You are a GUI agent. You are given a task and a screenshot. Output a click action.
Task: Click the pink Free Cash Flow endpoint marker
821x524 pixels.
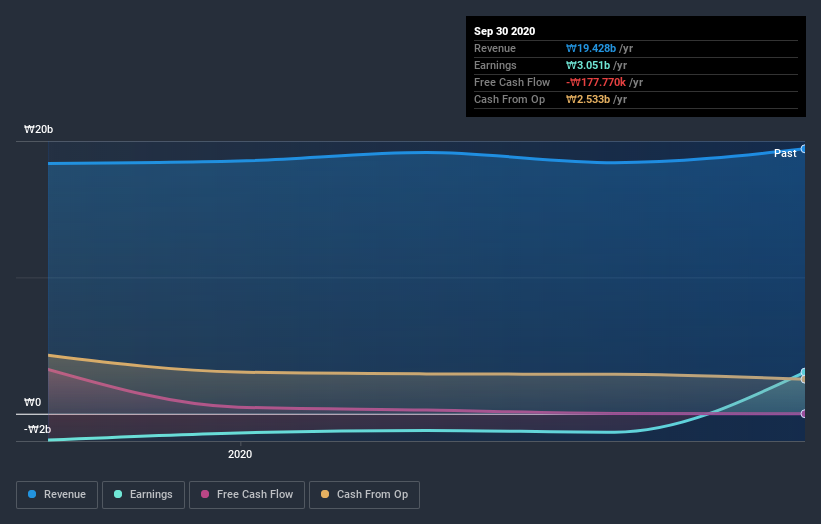804,414
